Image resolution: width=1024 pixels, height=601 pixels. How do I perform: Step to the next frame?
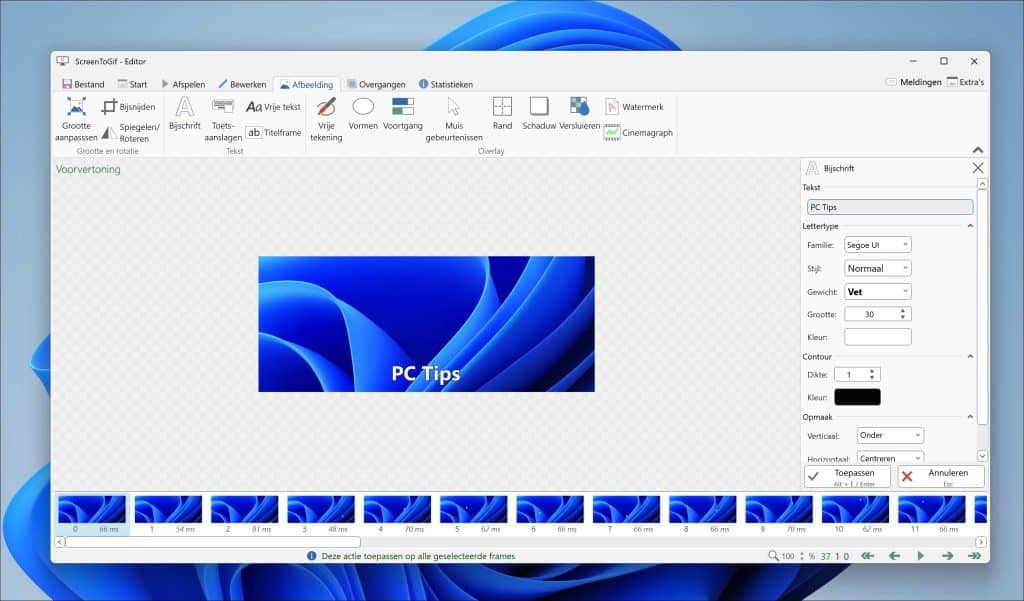[x=948, y=556]
